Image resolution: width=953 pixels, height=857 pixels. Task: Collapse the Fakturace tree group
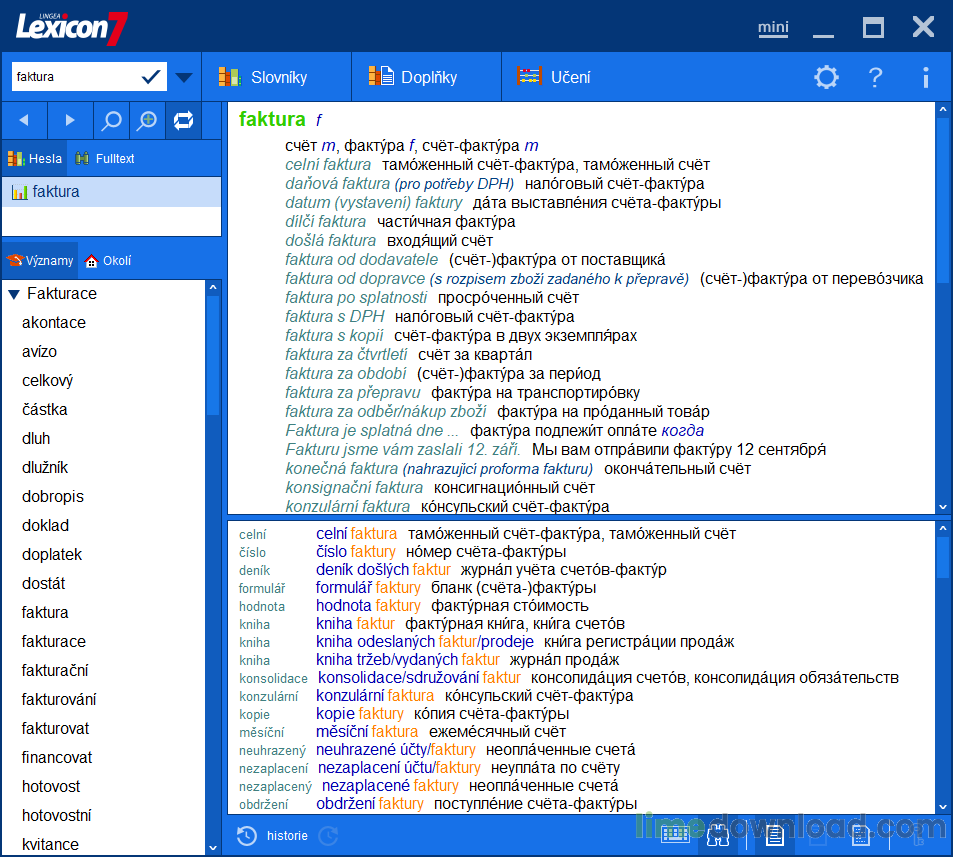[14, 294]
